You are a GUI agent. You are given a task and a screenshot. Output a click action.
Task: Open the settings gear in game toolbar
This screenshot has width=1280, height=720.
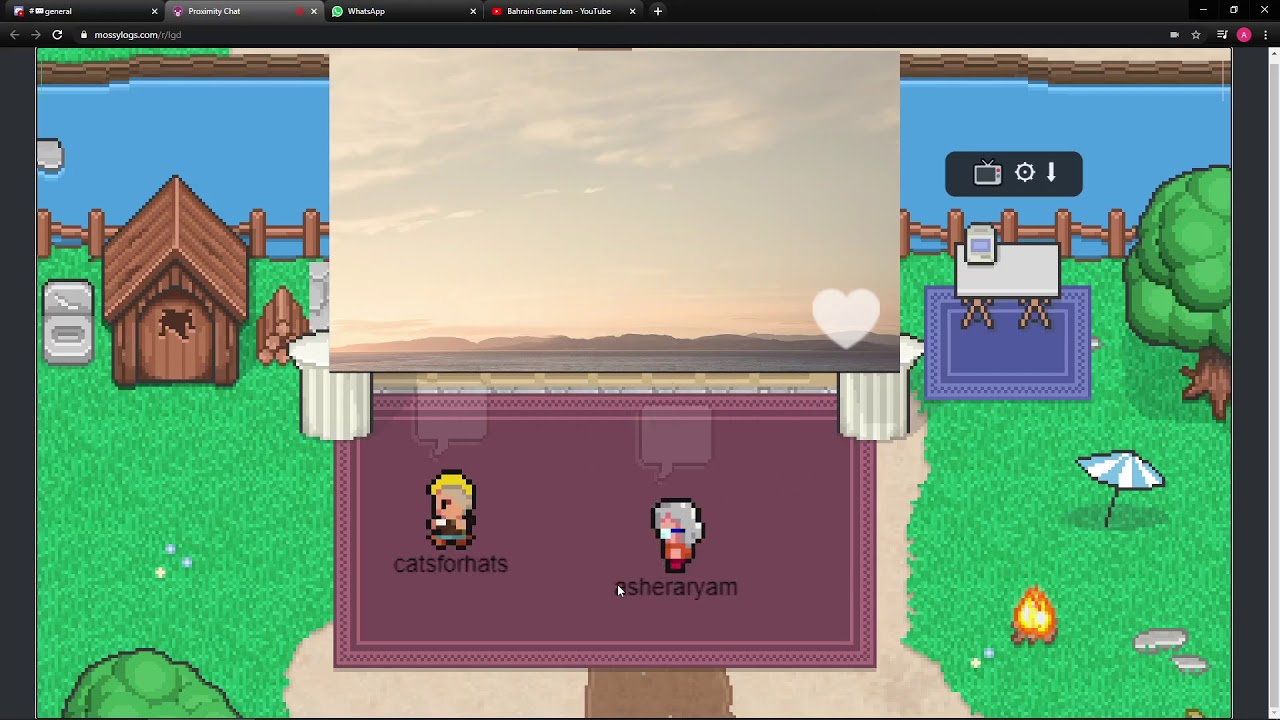coord(1025,173)
